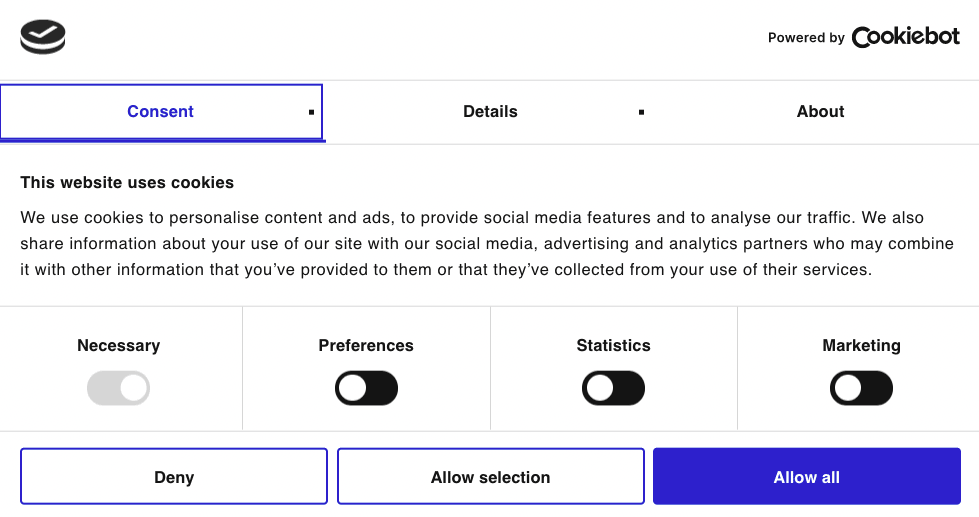
Task: Click the Necessary category label
Action: [118, 345]
